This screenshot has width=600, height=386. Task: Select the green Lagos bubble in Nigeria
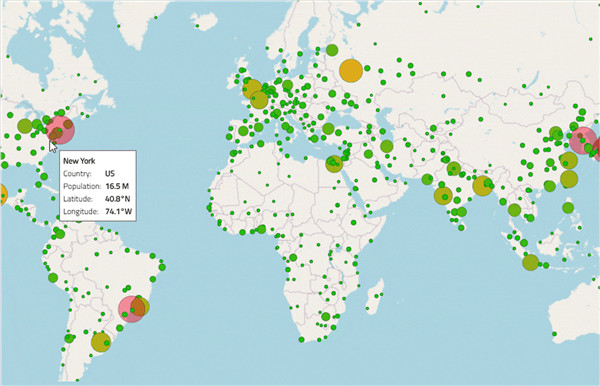point(261,229)
